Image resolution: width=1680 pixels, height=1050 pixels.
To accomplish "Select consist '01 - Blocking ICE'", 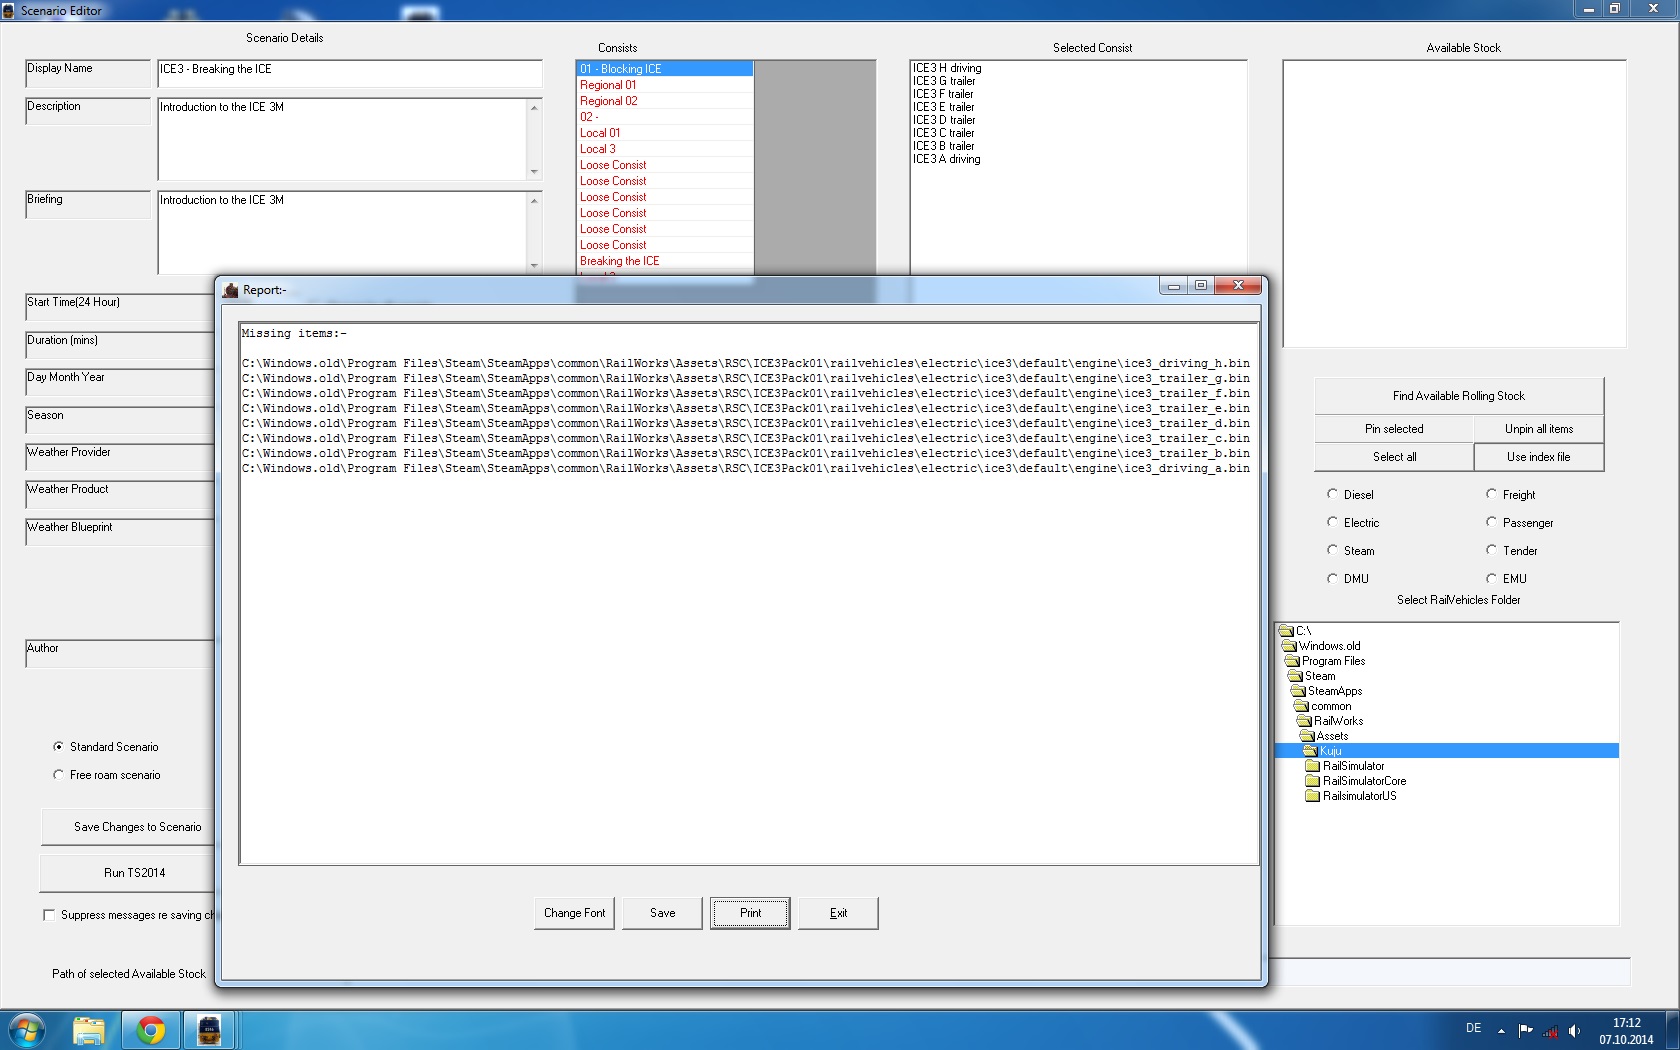I will pos(665,69).
